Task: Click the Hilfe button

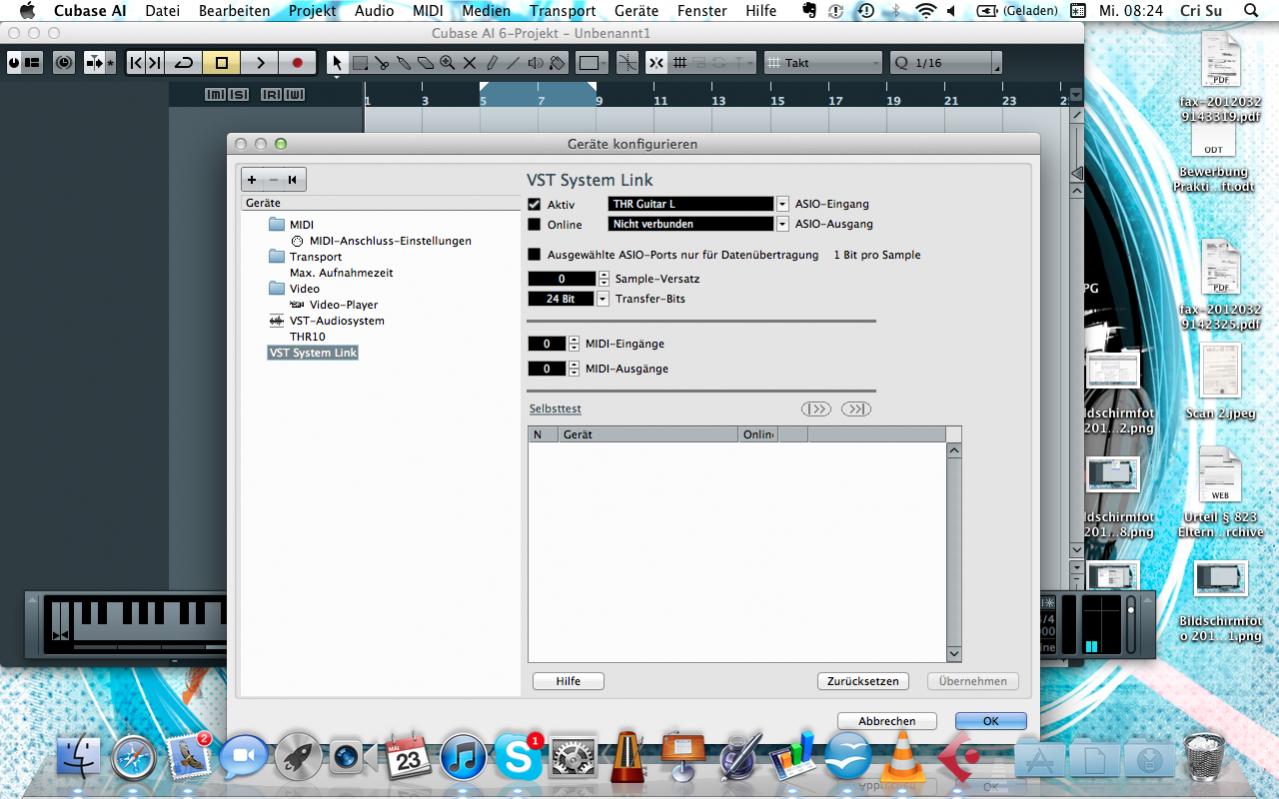Action: 568,681
